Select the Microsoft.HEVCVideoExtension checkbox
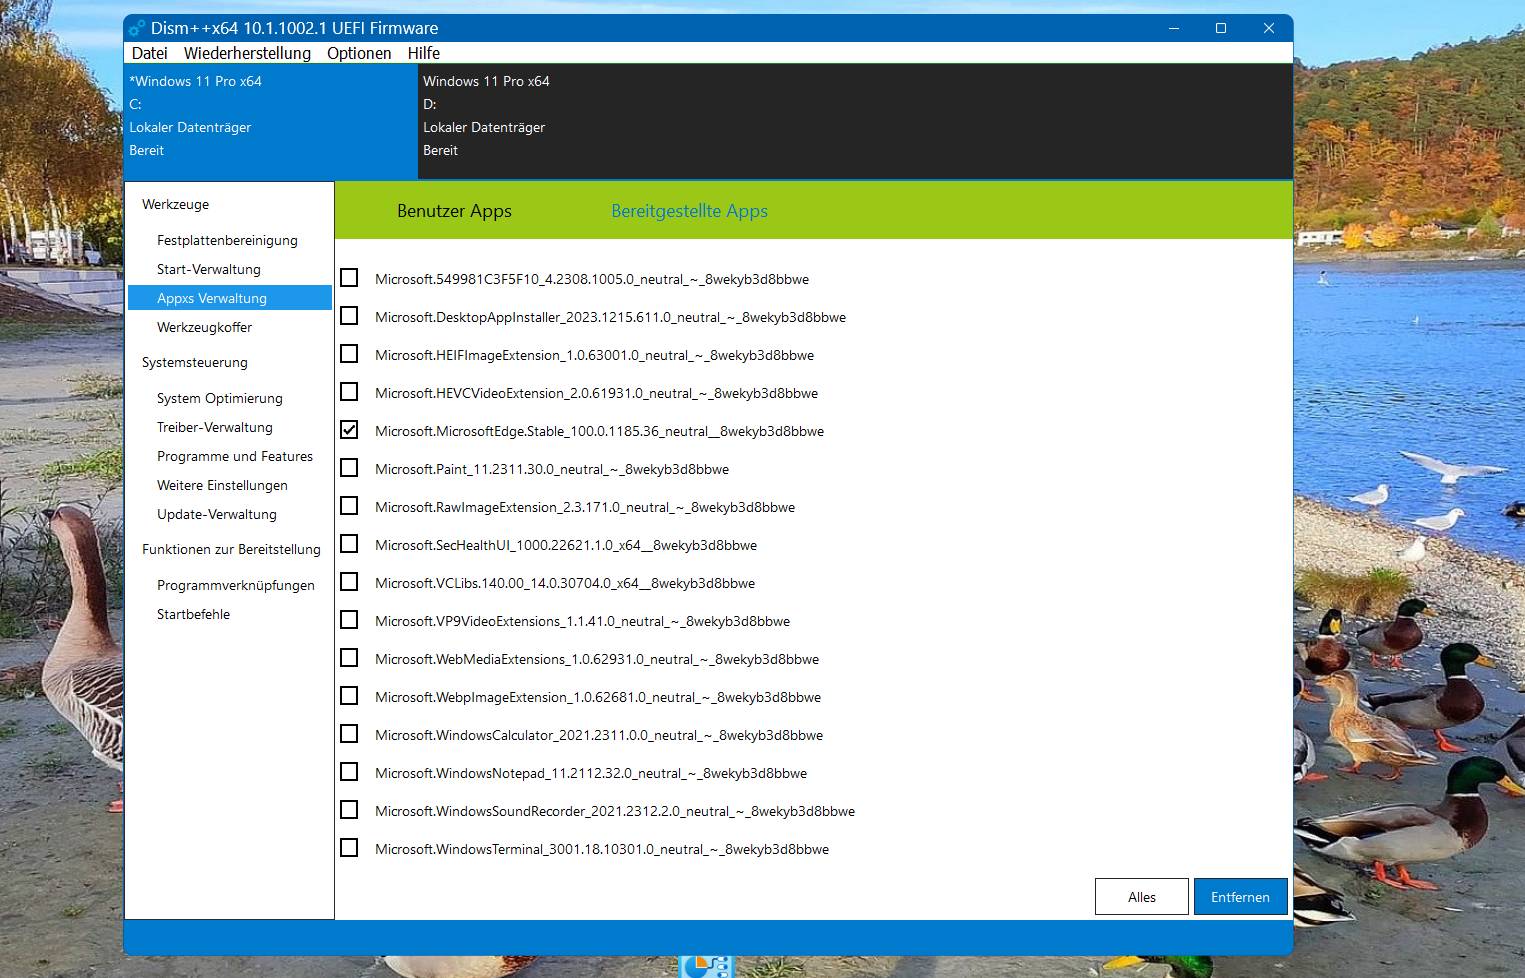This screenshot has width=1525, height=978. tap(349, 392)
